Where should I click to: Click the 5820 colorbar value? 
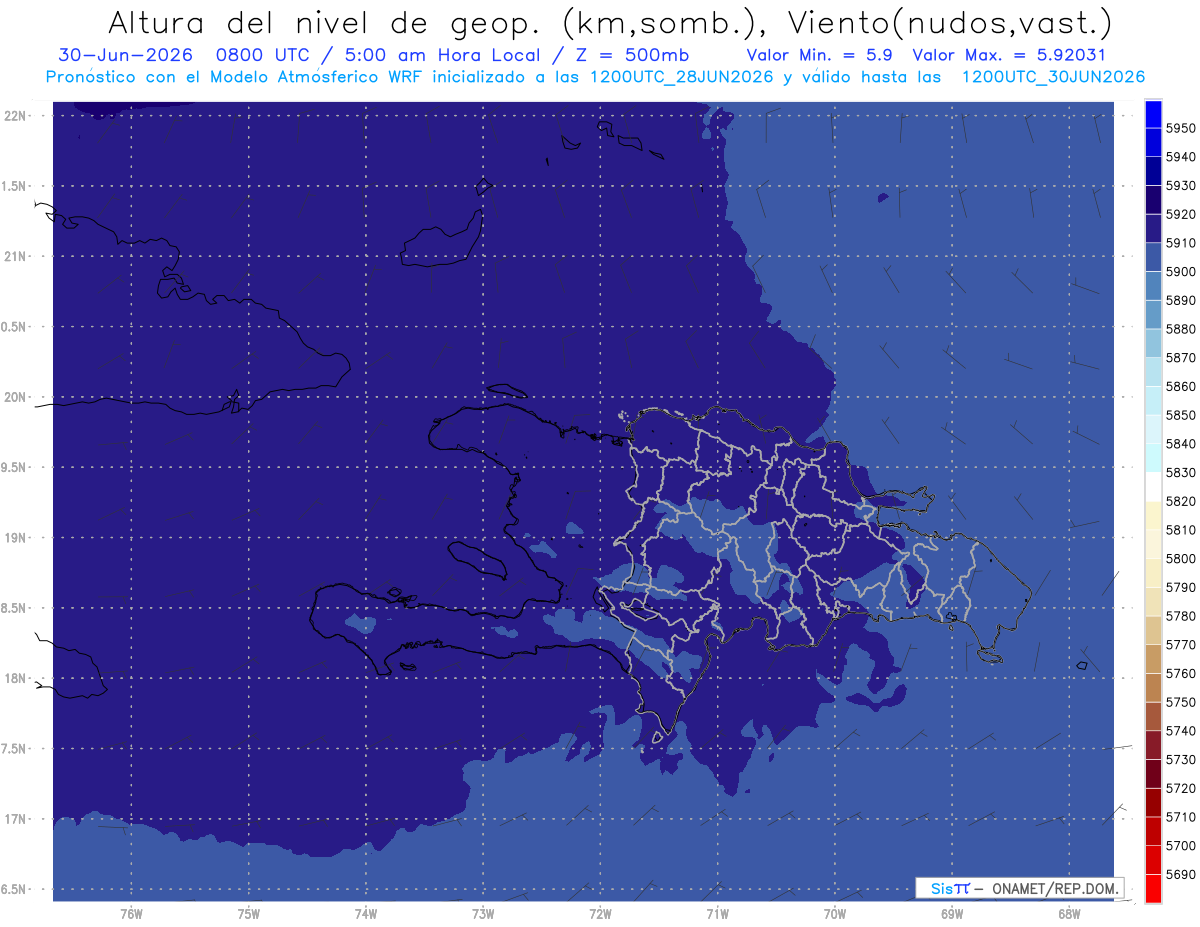click(x=1181, y=501)
